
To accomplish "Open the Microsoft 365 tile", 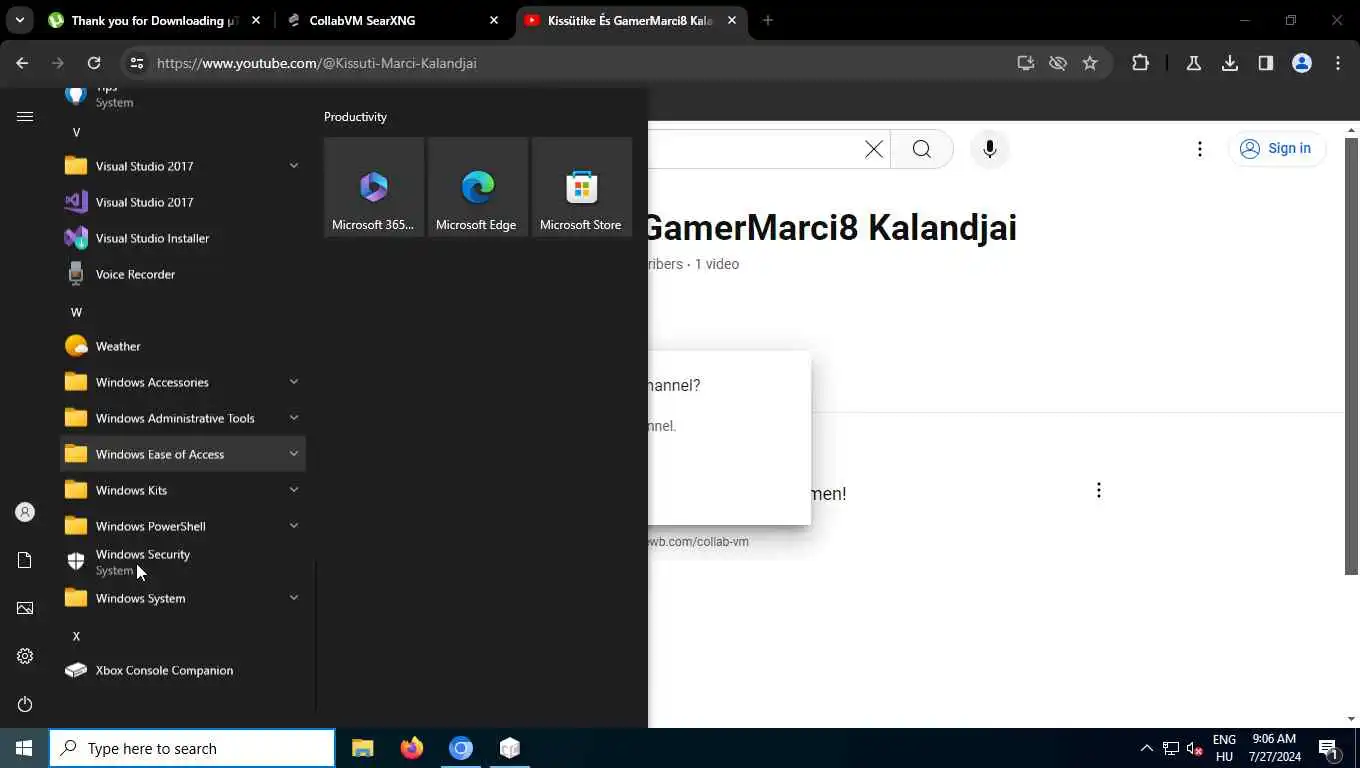I will [374, 187].
